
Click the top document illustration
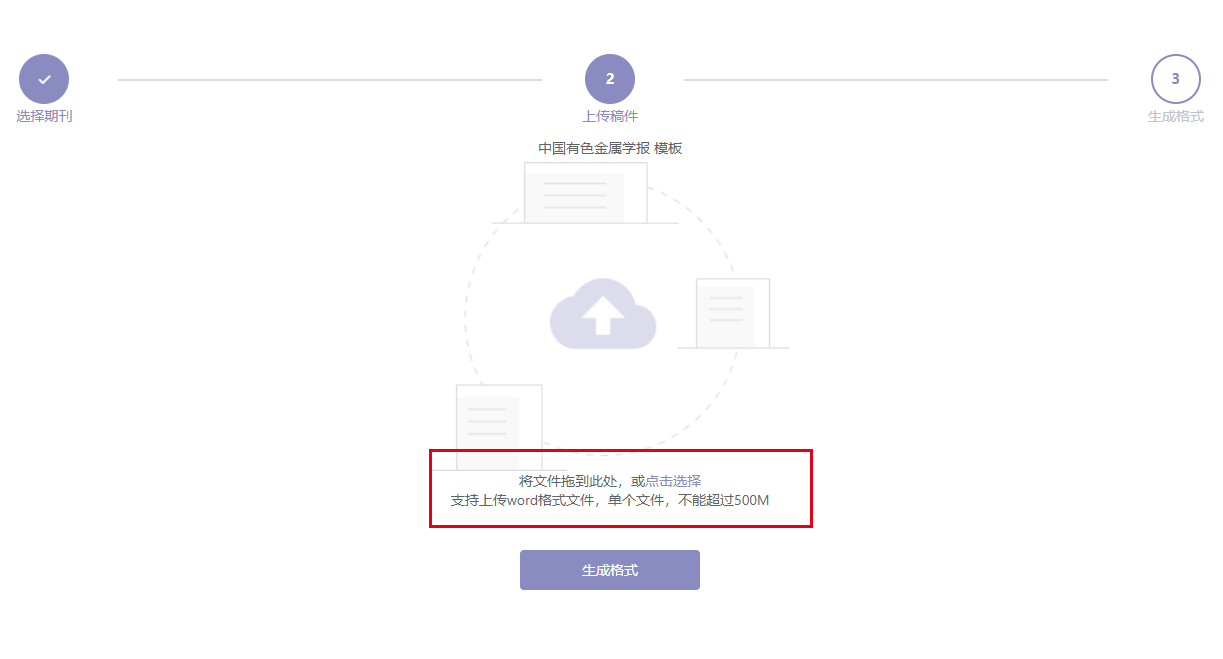[x=585, y=193]
